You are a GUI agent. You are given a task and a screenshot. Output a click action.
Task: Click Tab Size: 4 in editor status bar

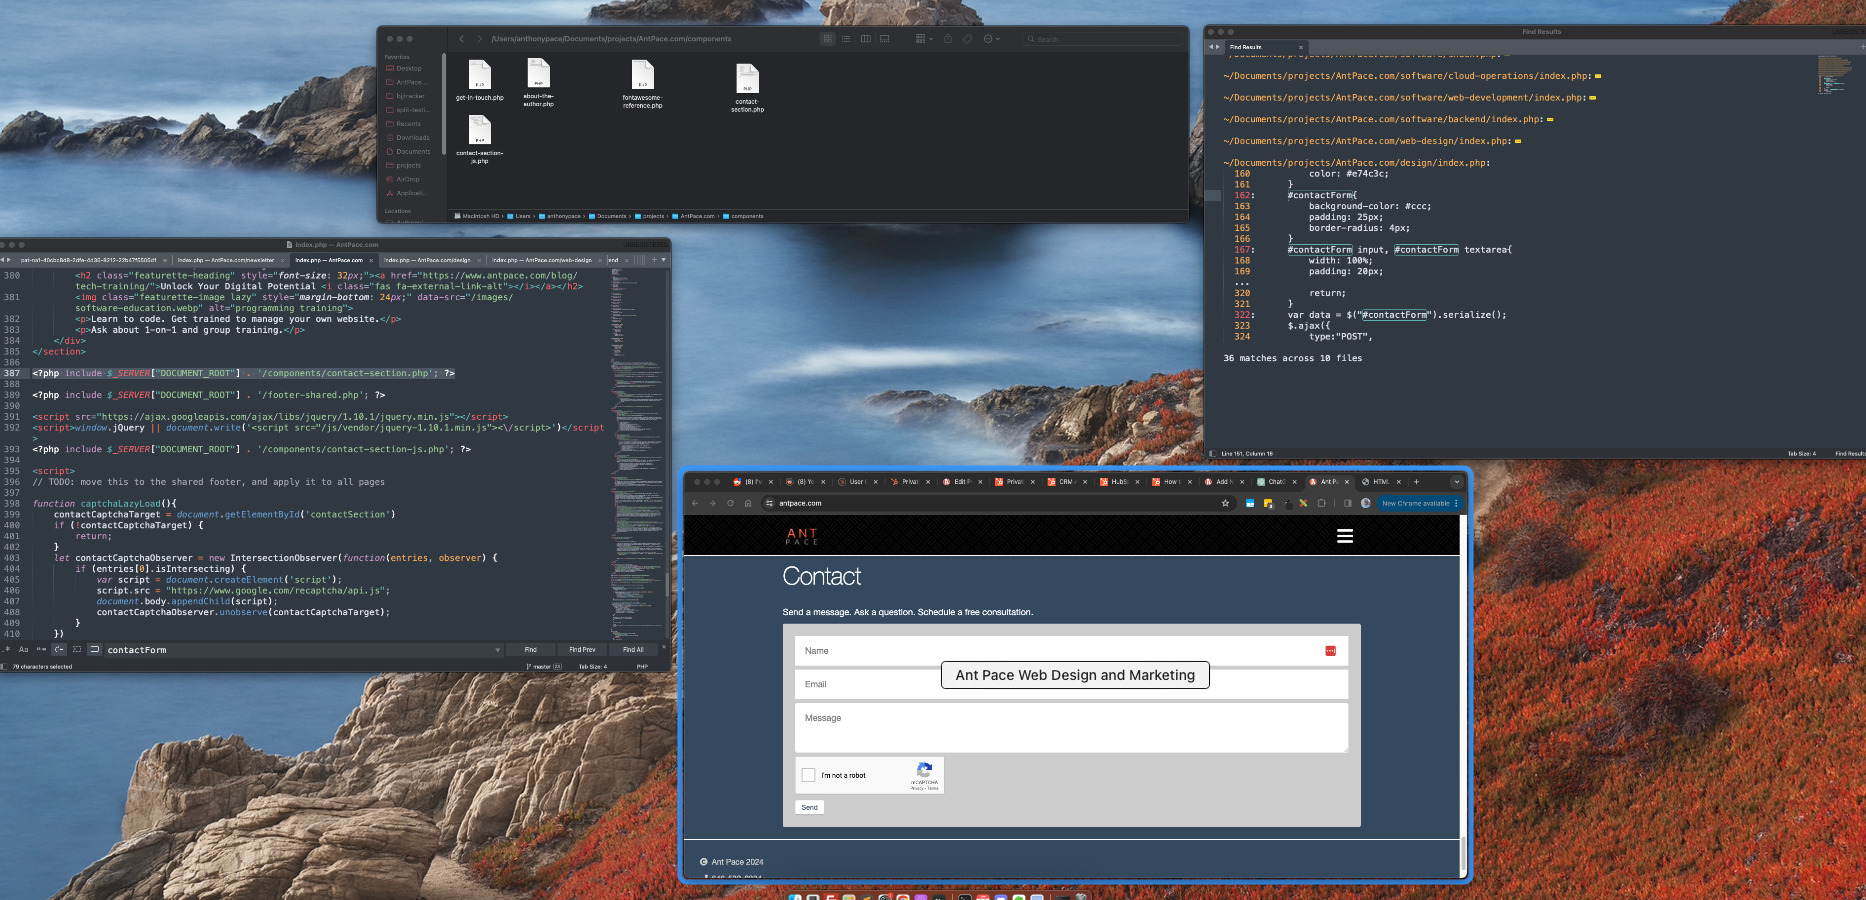592,666
